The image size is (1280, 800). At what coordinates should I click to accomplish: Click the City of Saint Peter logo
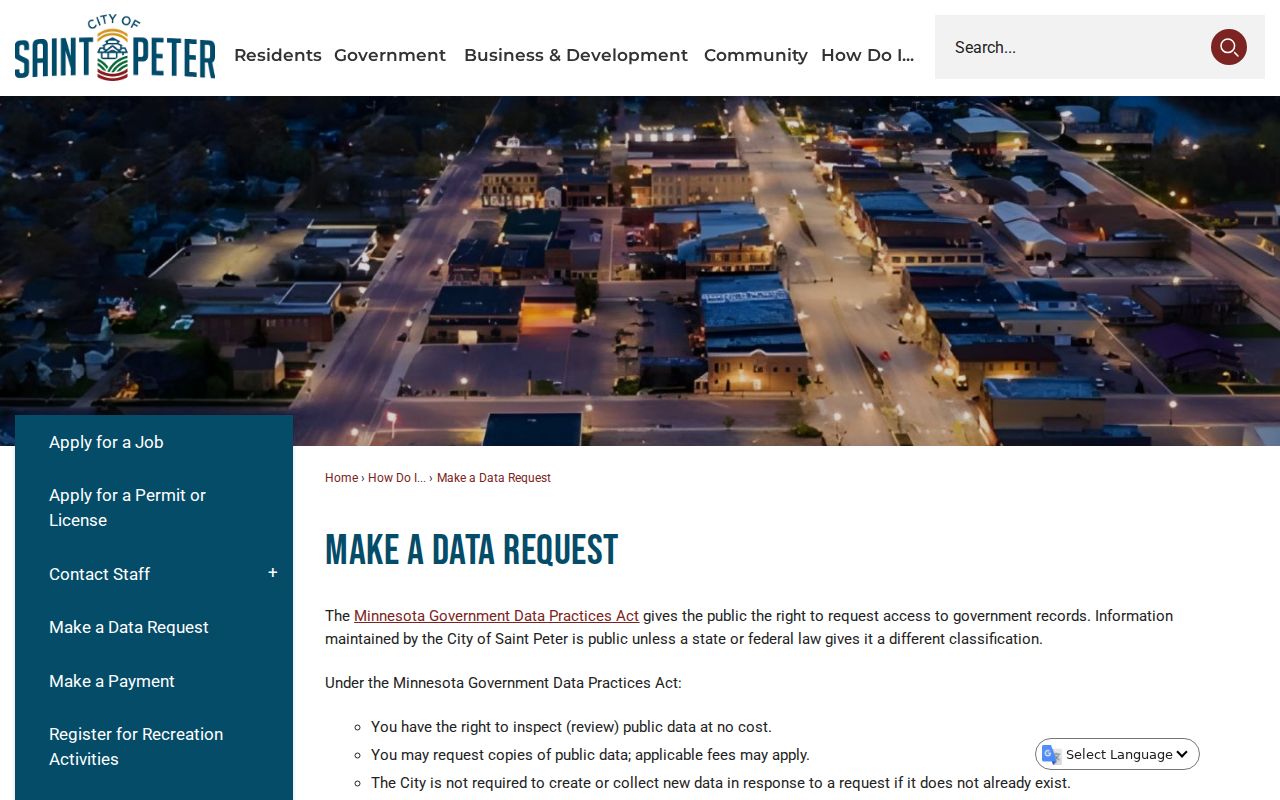pyautogui.click(x=115, y=47)
